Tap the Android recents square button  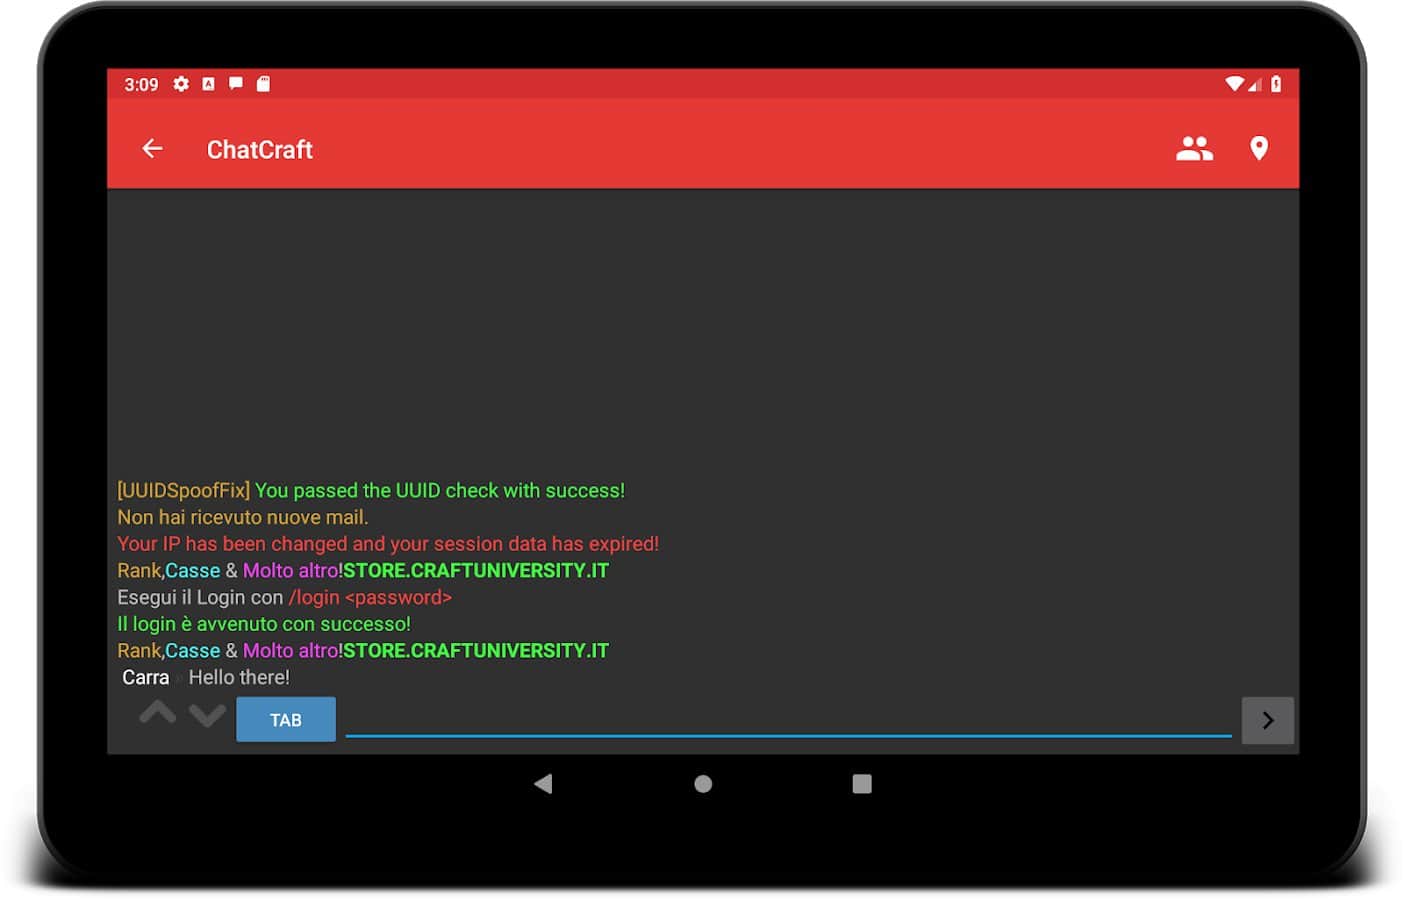coord(862,783)
